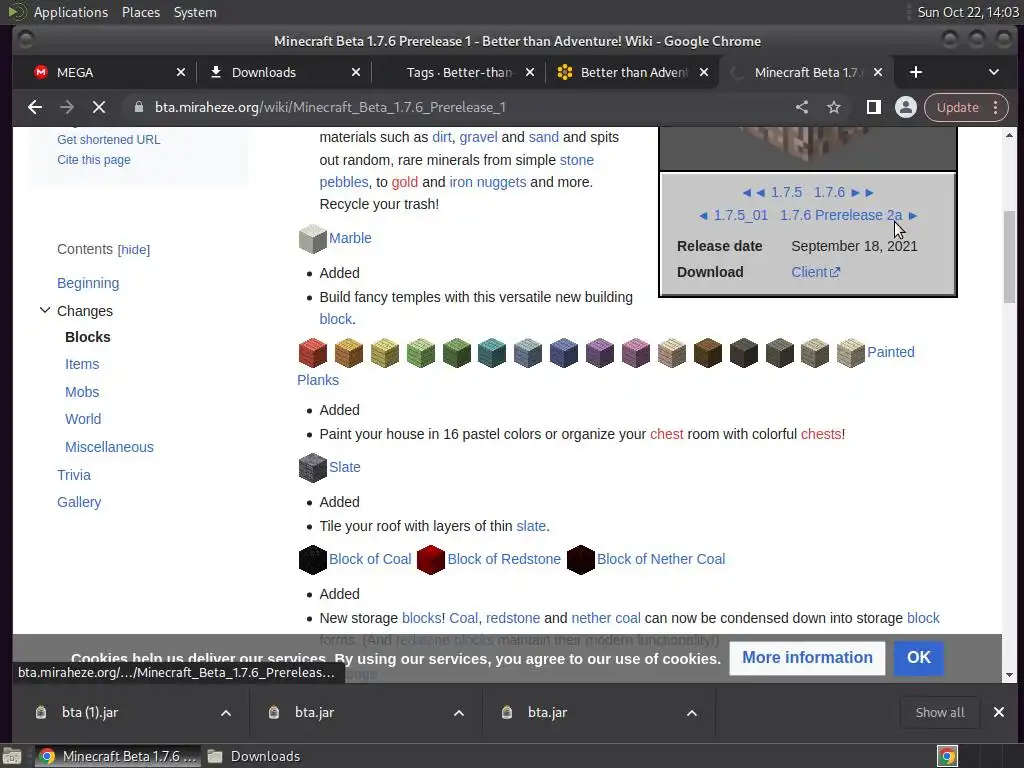1024x768 pixels.
Task: Open the Places menu
Action: [140, 12]
